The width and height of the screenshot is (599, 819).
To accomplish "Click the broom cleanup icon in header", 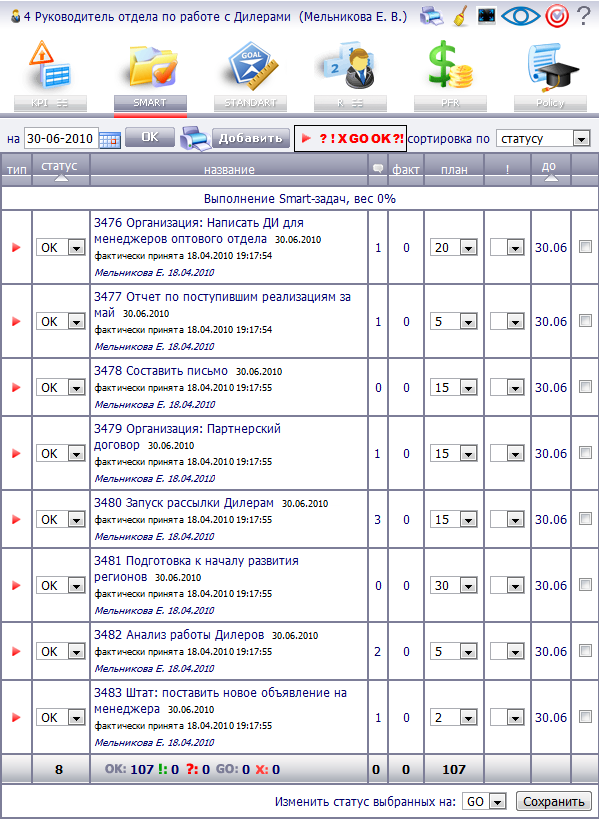I will [461, 16].
